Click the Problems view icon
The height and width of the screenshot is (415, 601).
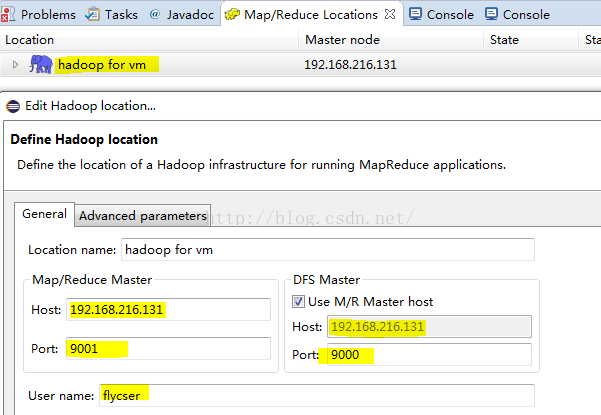[8, 14]
